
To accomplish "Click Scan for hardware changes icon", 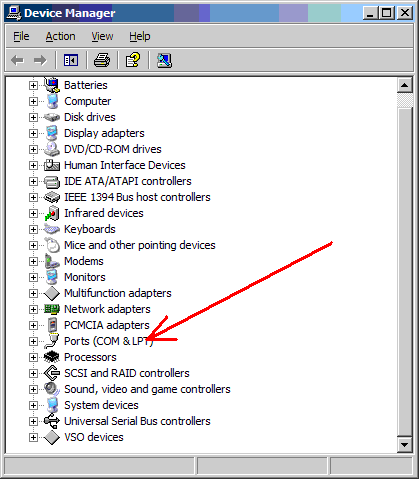I will (x=164, y=60).
